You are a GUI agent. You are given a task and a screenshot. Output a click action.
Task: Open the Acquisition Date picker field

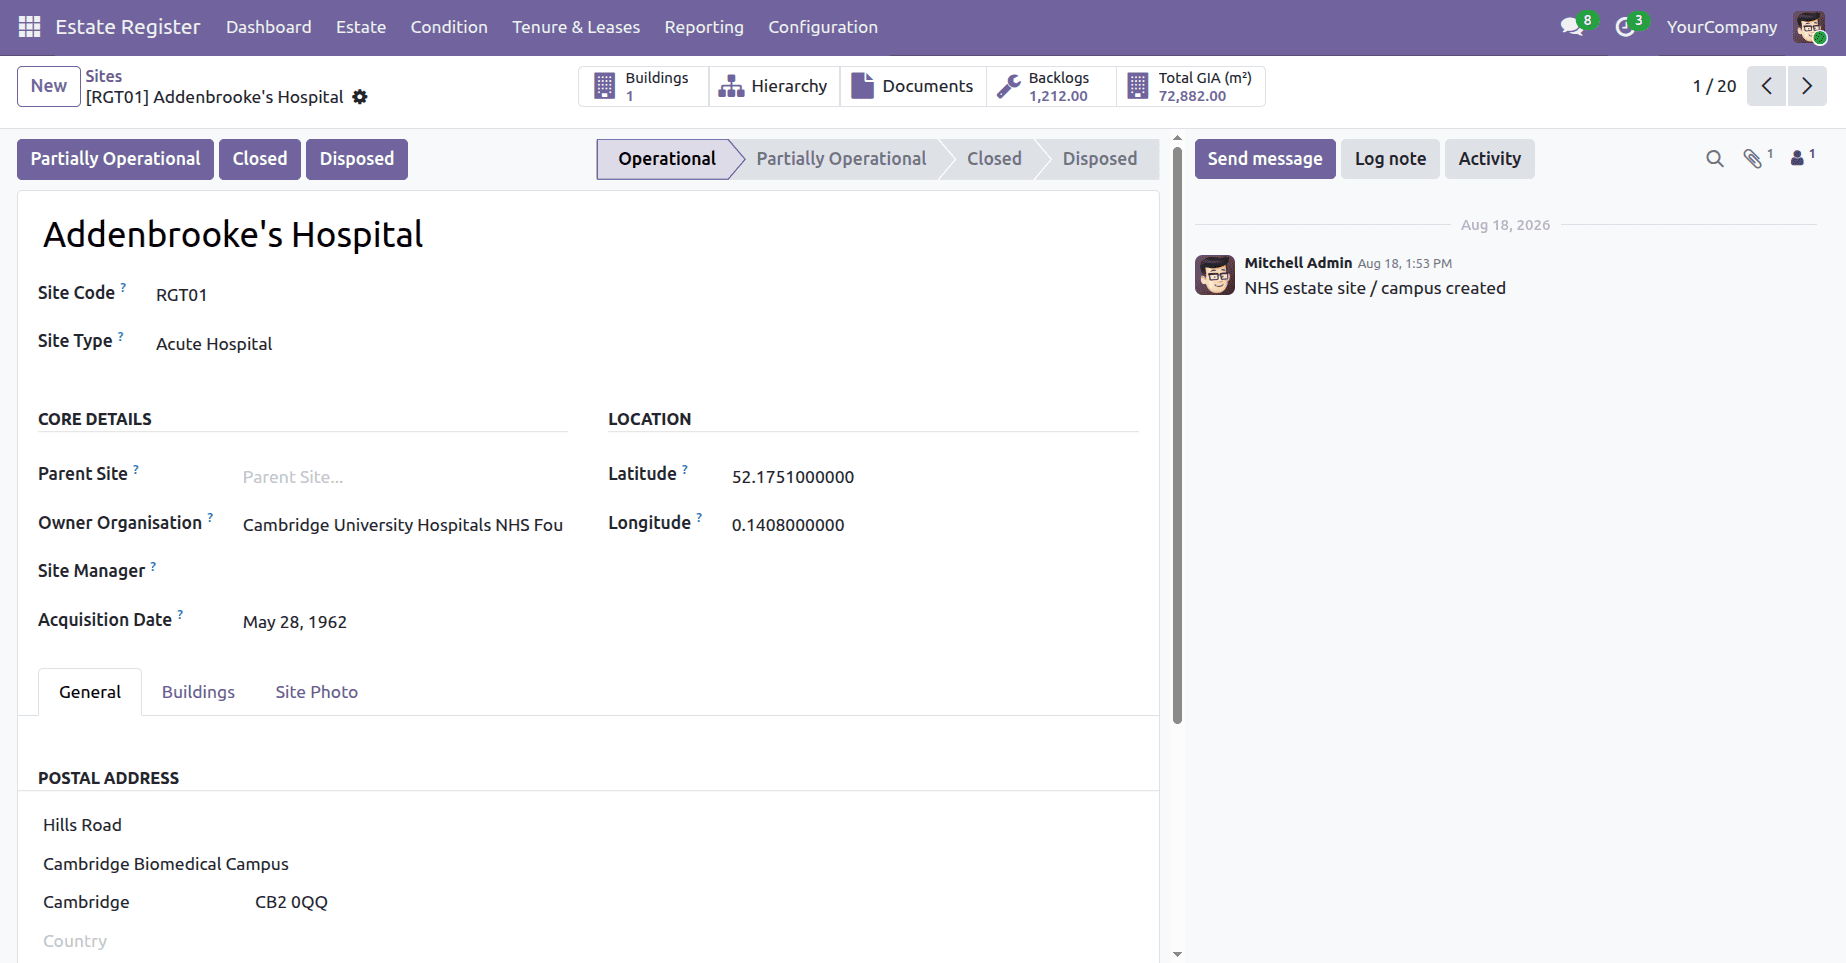[x=404, y=622]
